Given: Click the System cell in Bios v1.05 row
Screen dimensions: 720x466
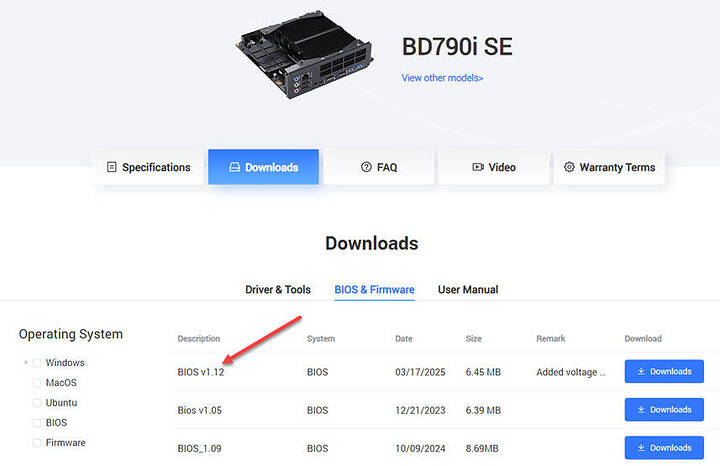Looking at the screenshot, I should (317, 410).
